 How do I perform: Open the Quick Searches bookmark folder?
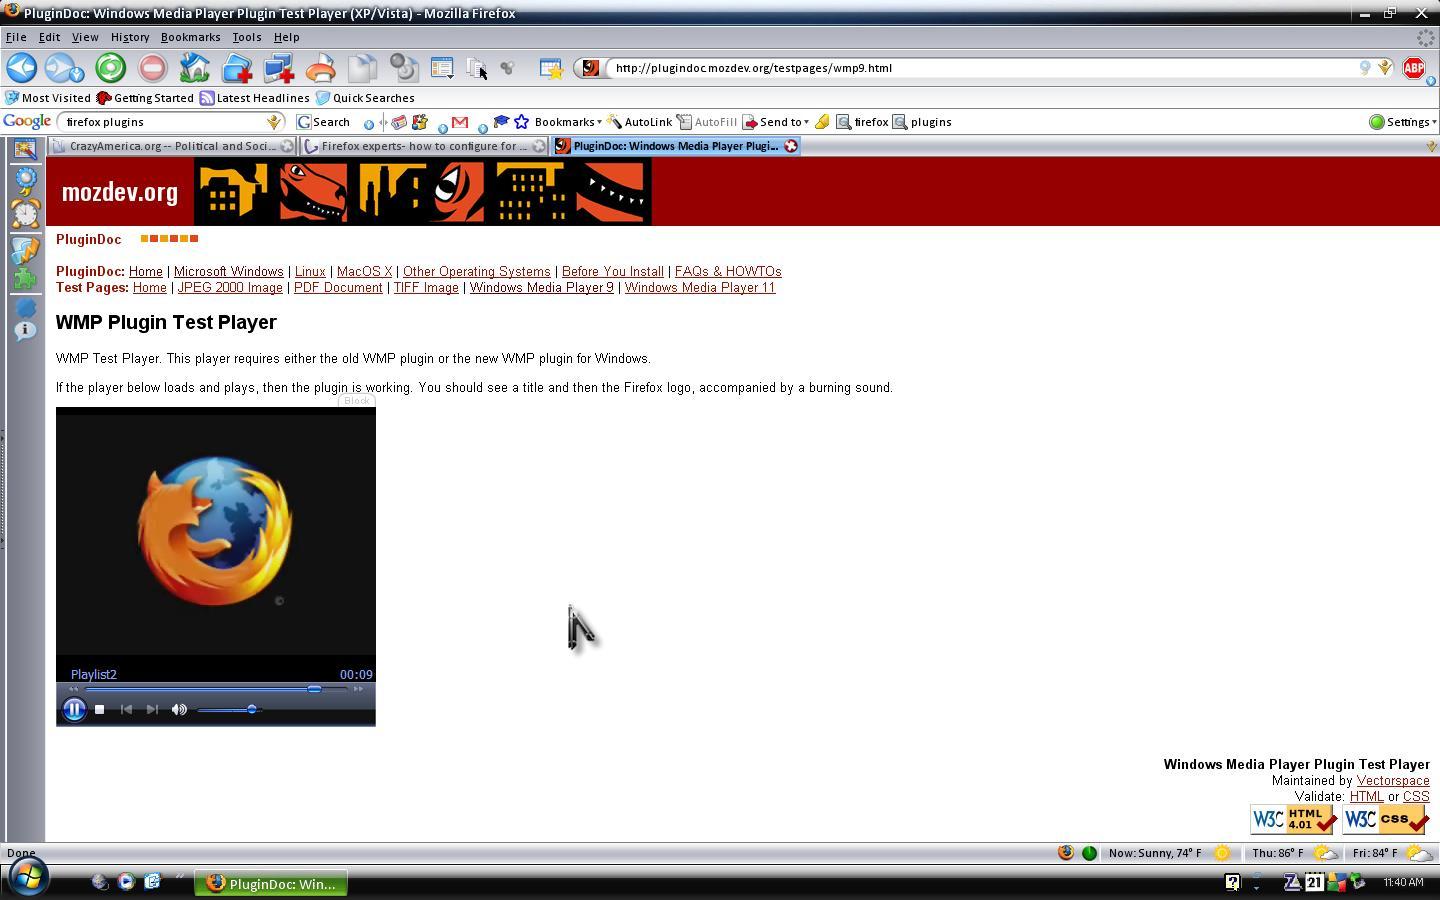tap(365, 98)
